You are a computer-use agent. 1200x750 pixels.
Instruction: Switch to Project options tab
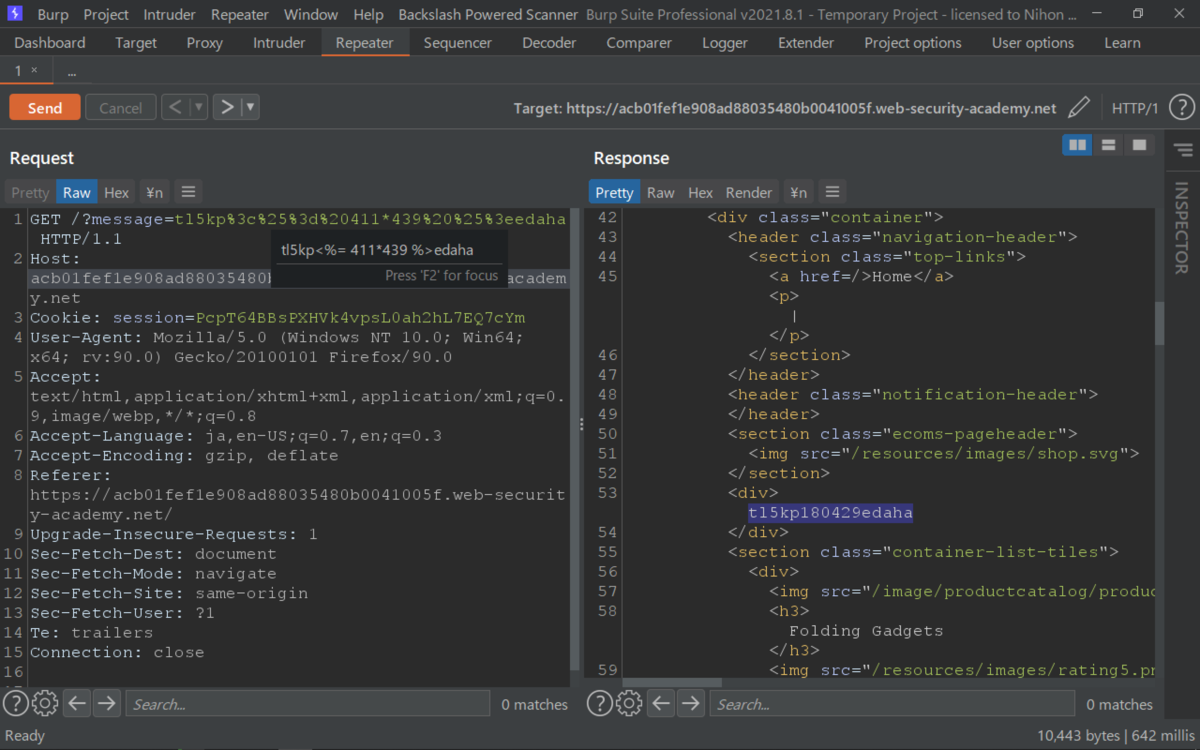coord(913,43)
